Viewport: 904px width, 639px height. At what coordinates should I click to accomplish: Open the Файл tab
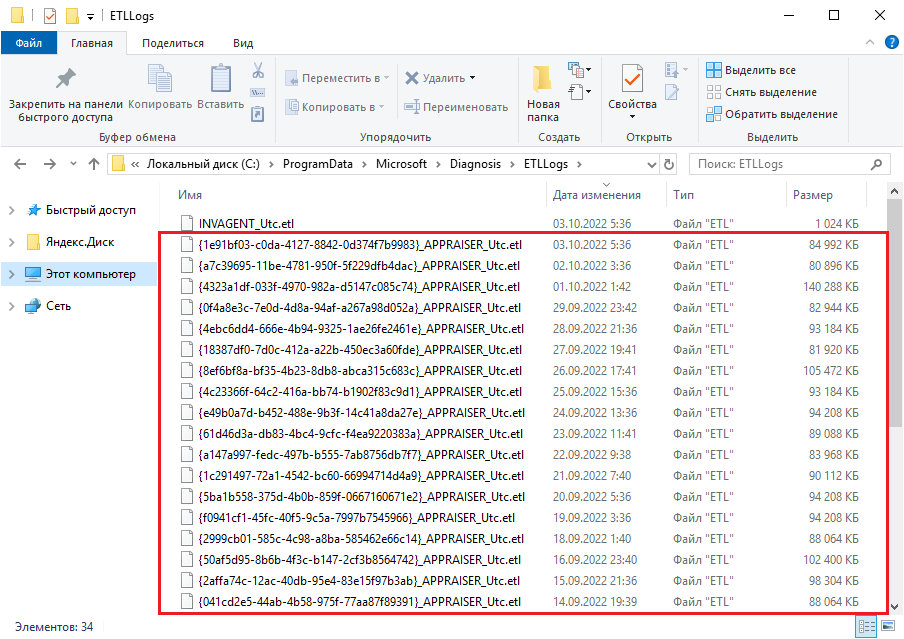[29, 43]
